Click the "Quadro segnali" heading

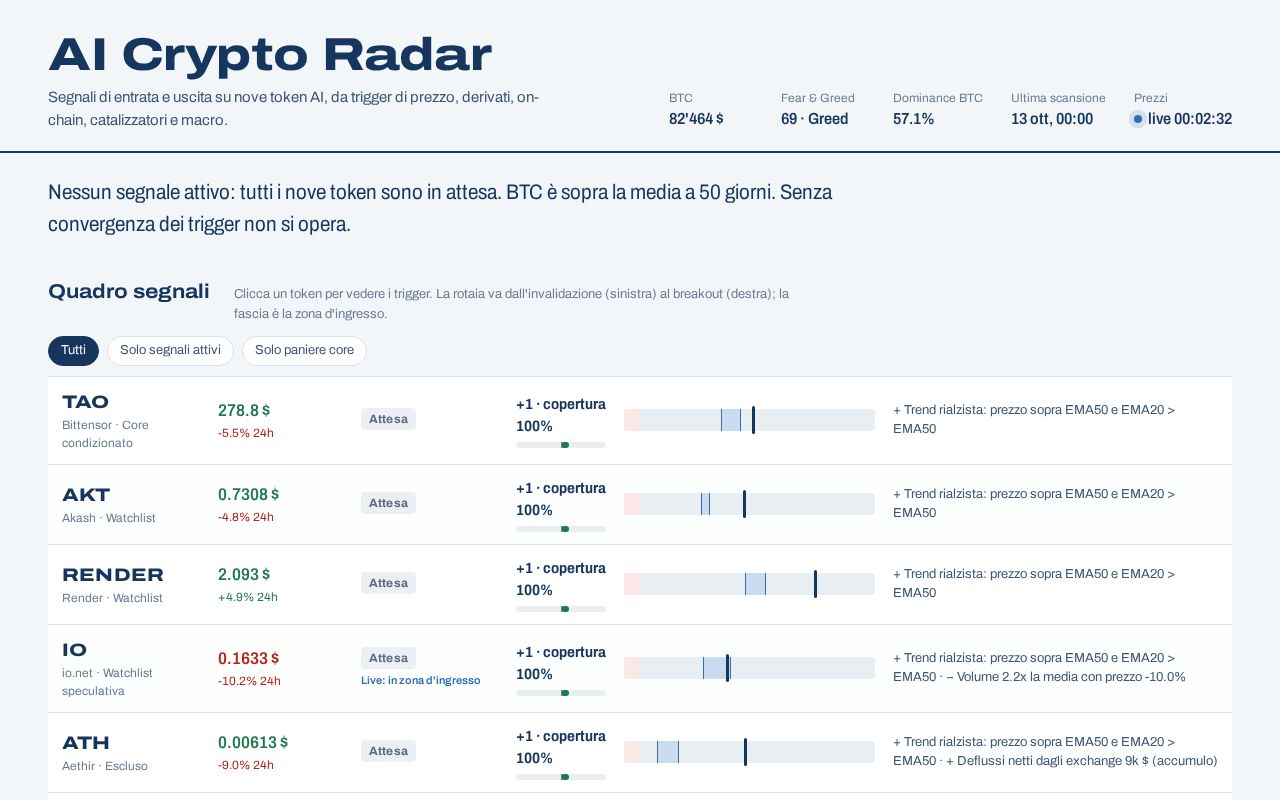(129, 291)
